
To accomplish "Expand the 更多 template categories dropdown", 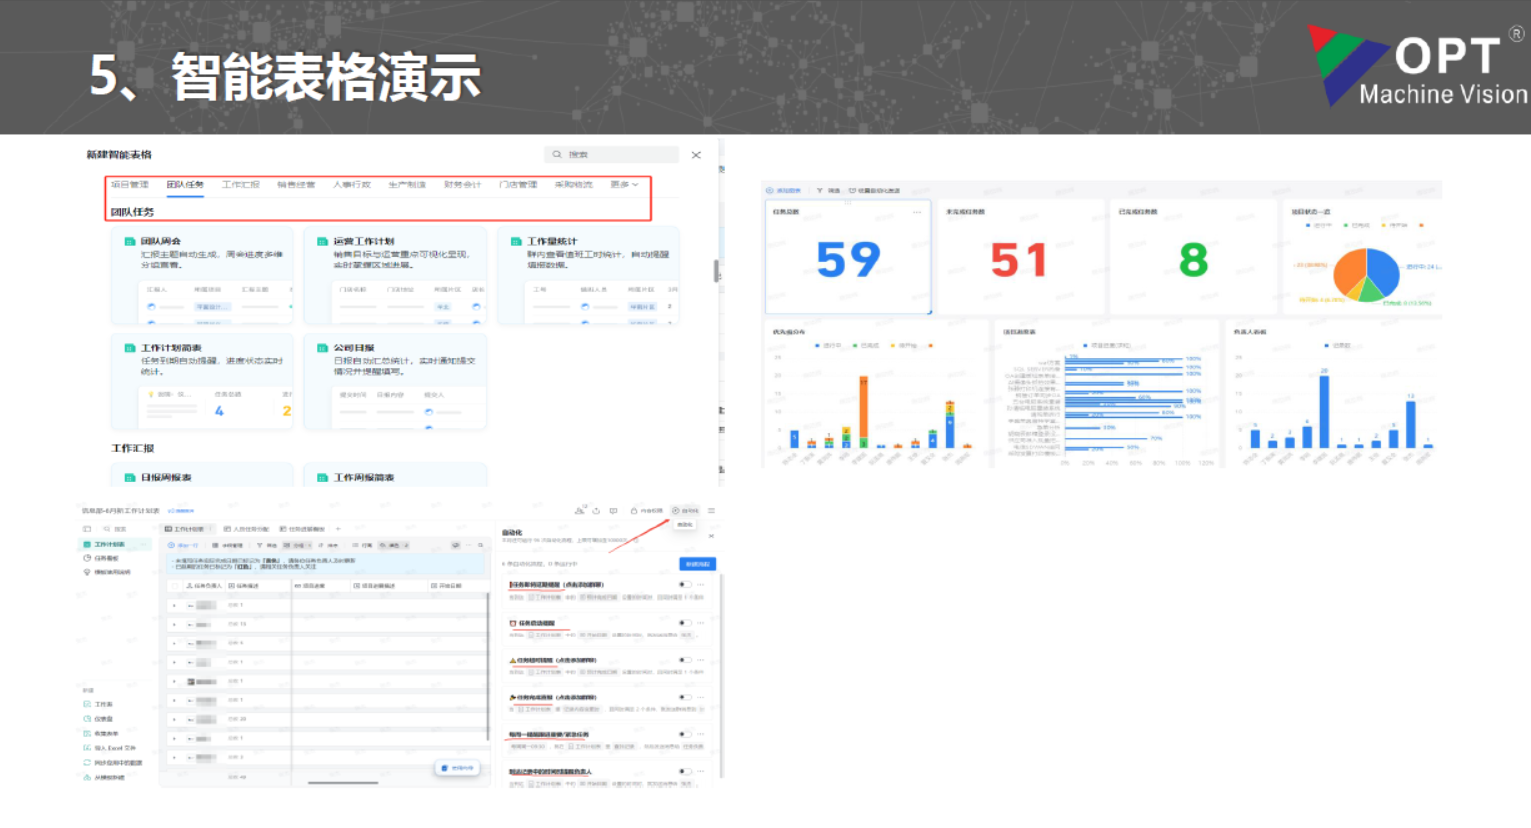I will pyautogui.click(x=624, y=184).
